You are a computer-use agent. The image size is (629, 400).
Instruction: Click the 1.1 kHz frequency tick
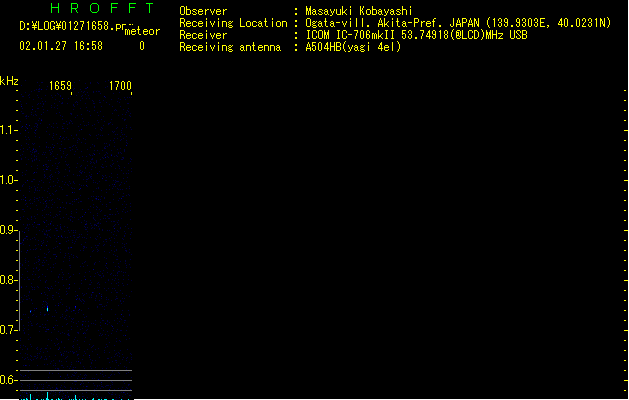(8, 130)
